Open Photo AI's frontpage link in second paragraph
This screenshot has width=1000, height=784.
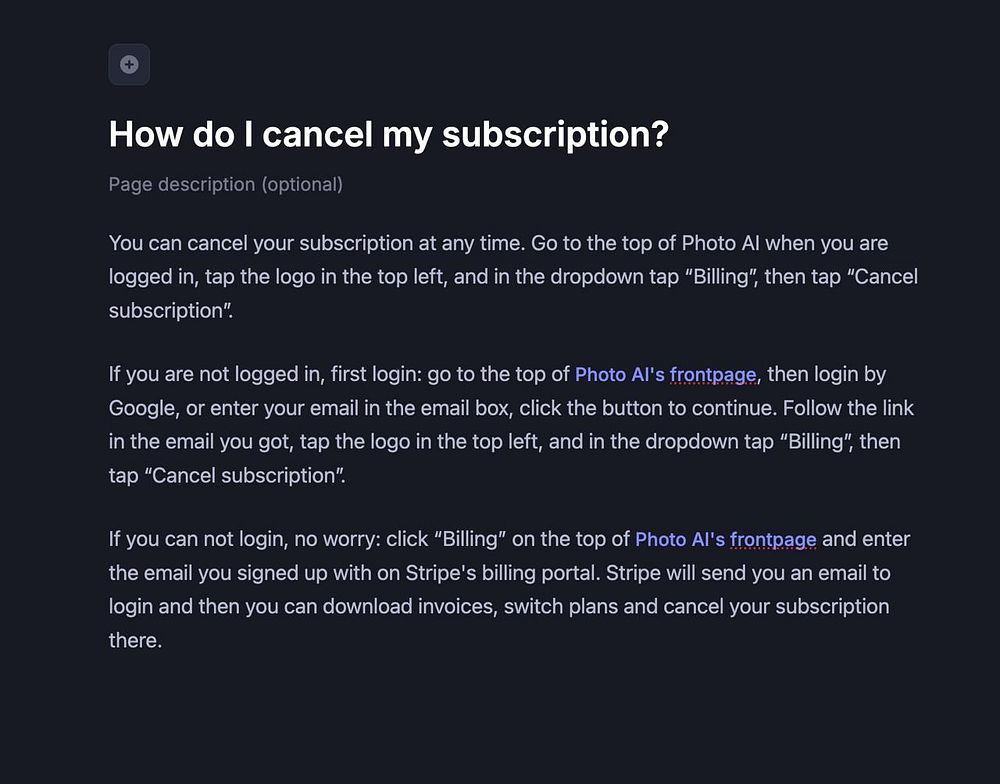[665, 374]
